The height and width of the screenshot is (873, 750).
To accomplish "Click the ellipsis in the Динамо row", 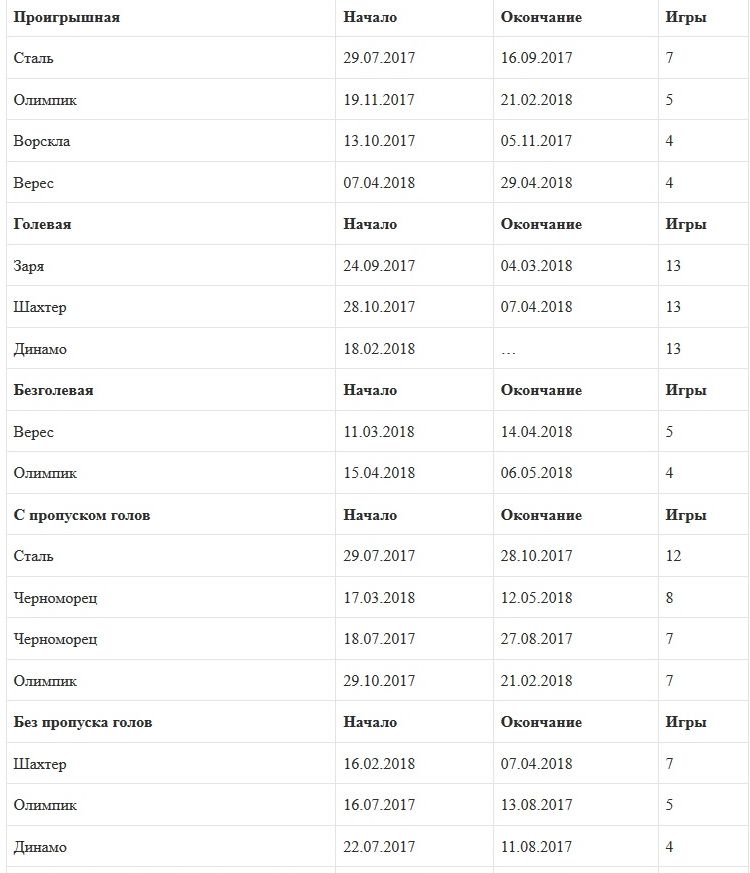I will tap(509, 349).
